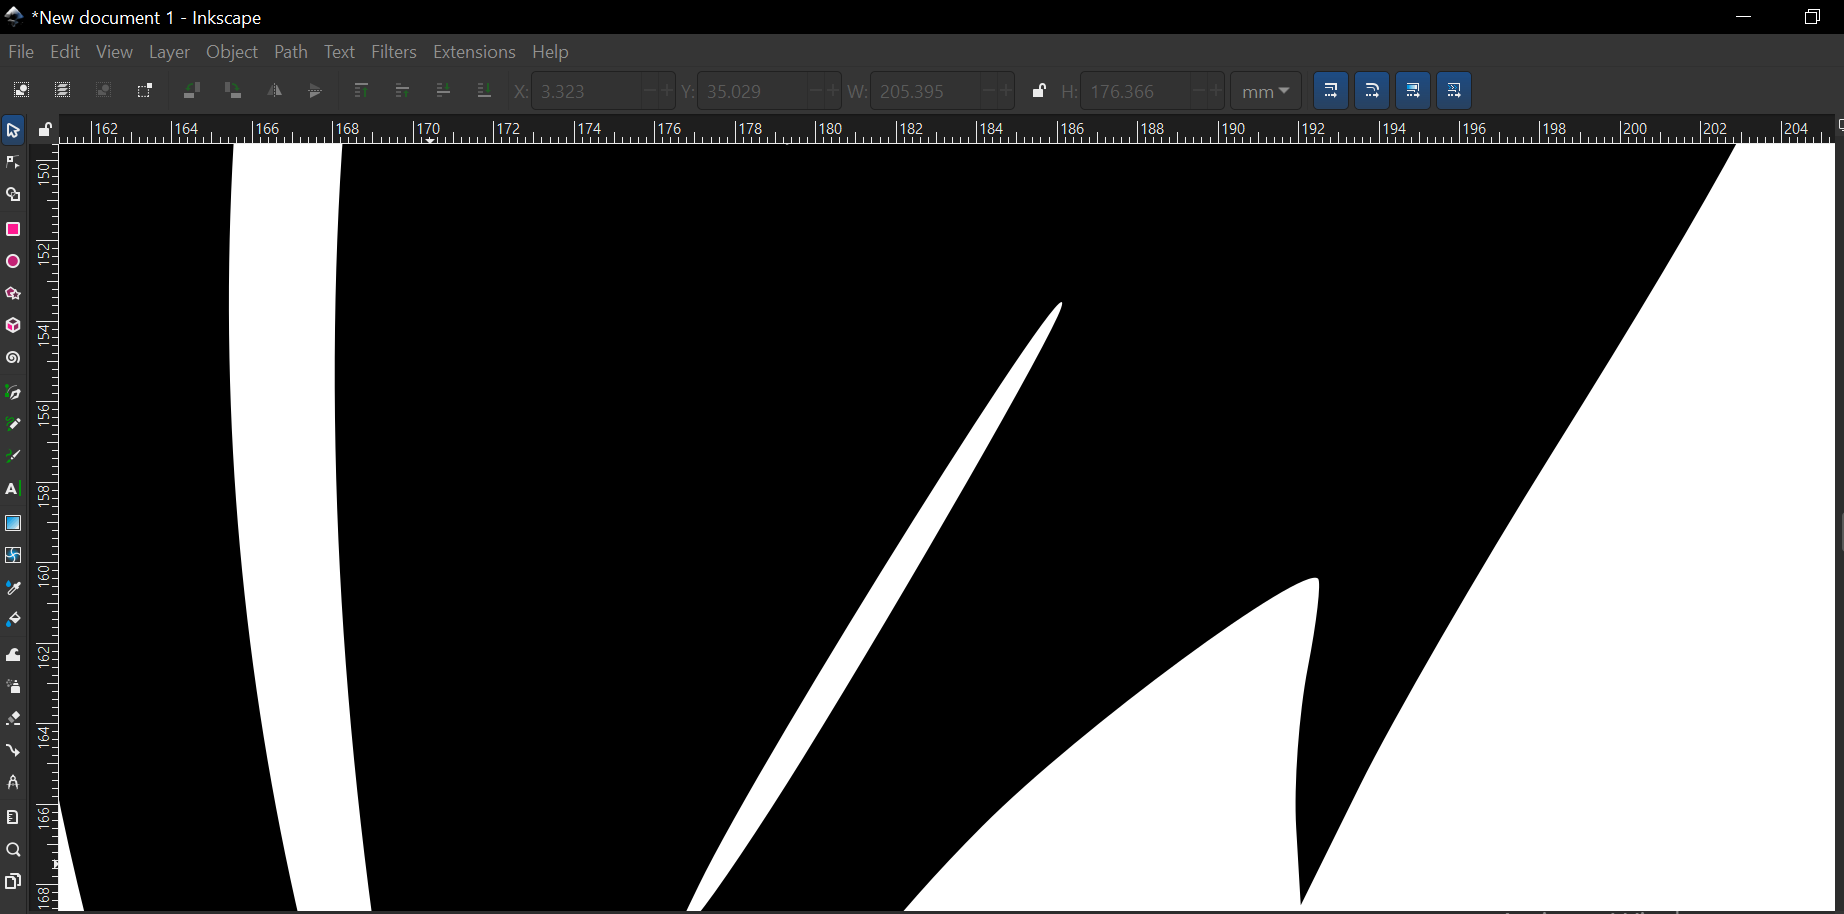
Task: Select the Text tool
Action: (13, 489)
